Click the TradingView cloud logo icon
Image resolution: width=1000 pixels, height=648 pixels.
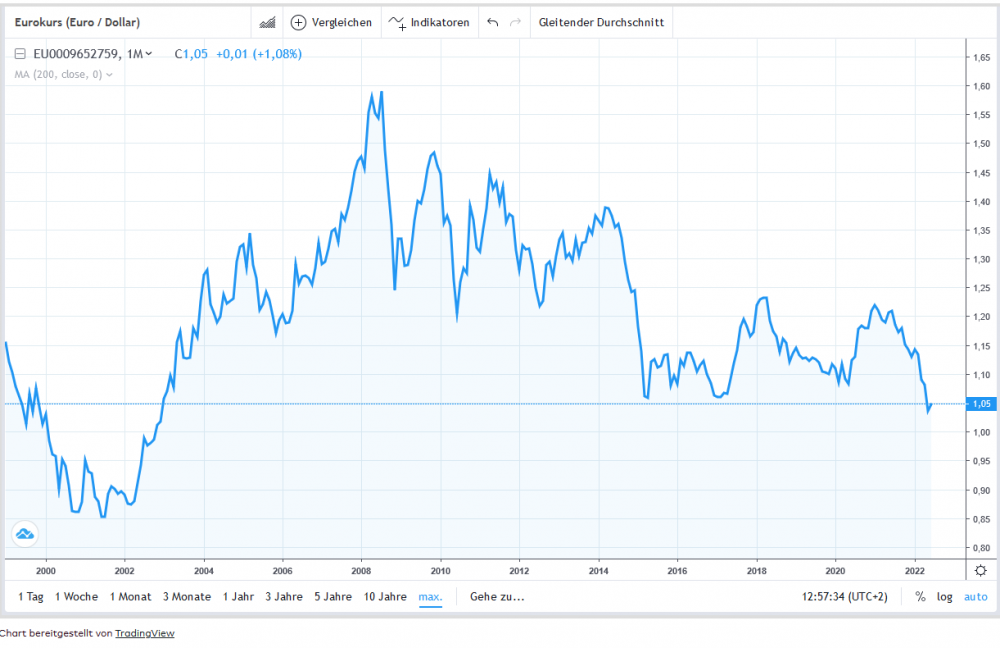[x=25, y=534]
